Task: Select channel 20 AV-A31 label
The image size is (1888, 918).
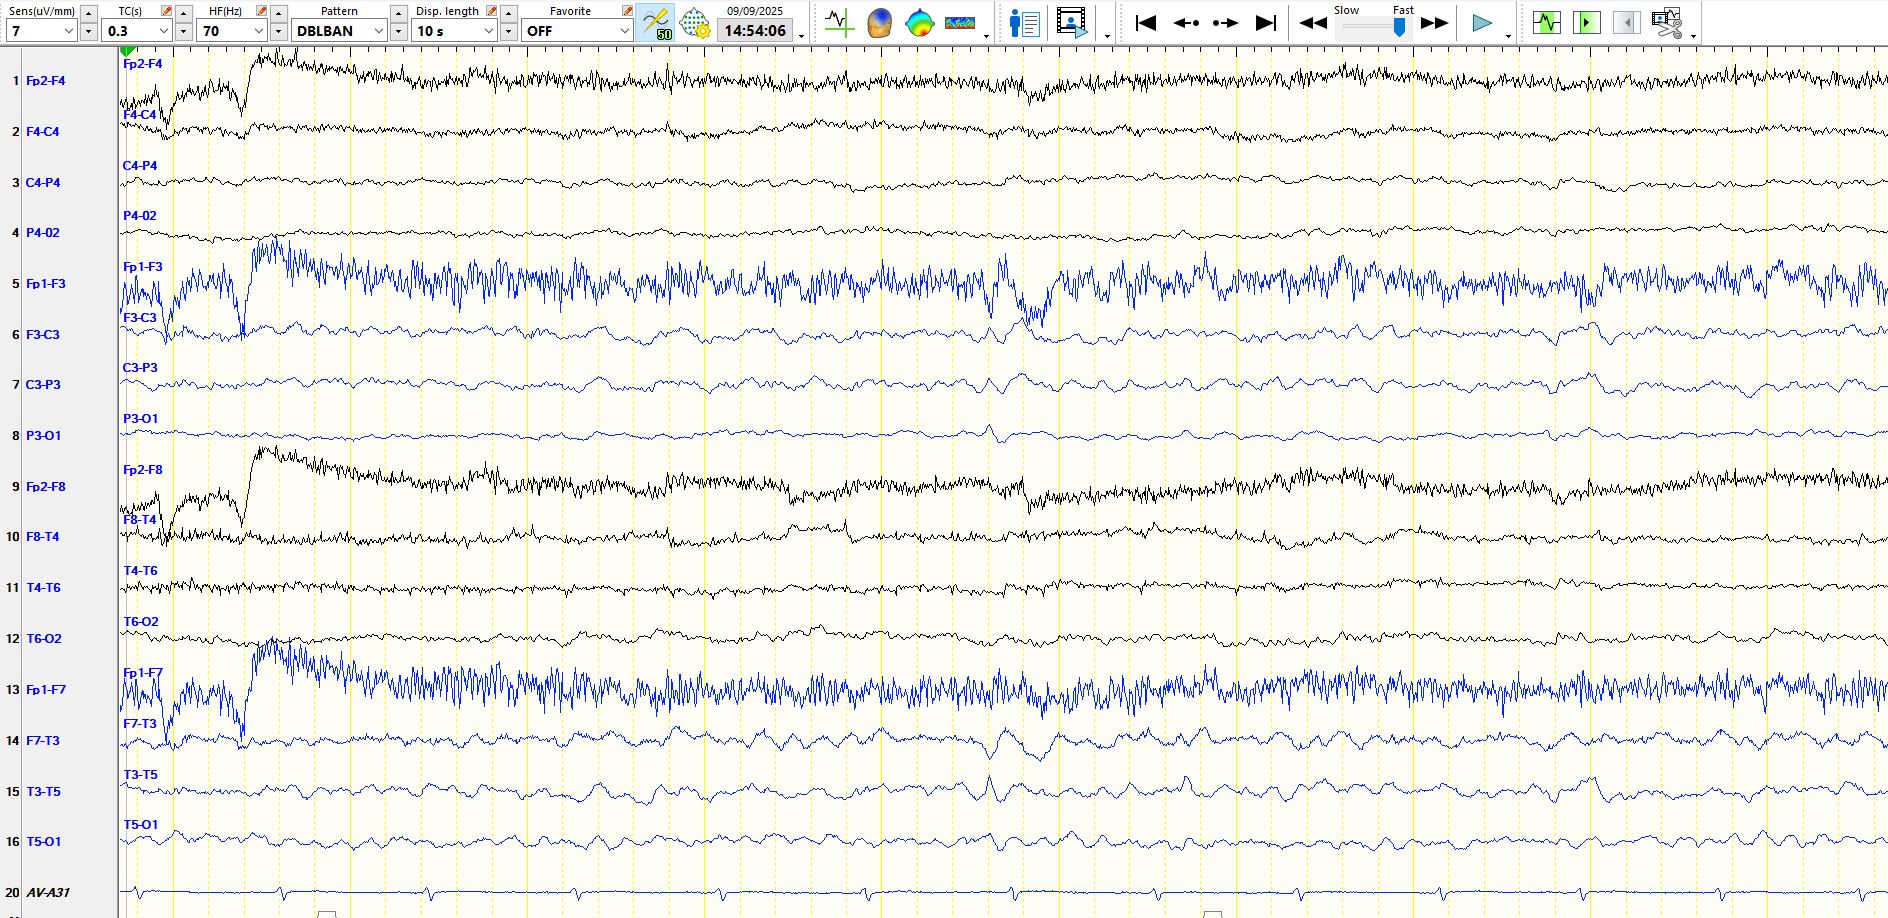Action: pos(48,893)
